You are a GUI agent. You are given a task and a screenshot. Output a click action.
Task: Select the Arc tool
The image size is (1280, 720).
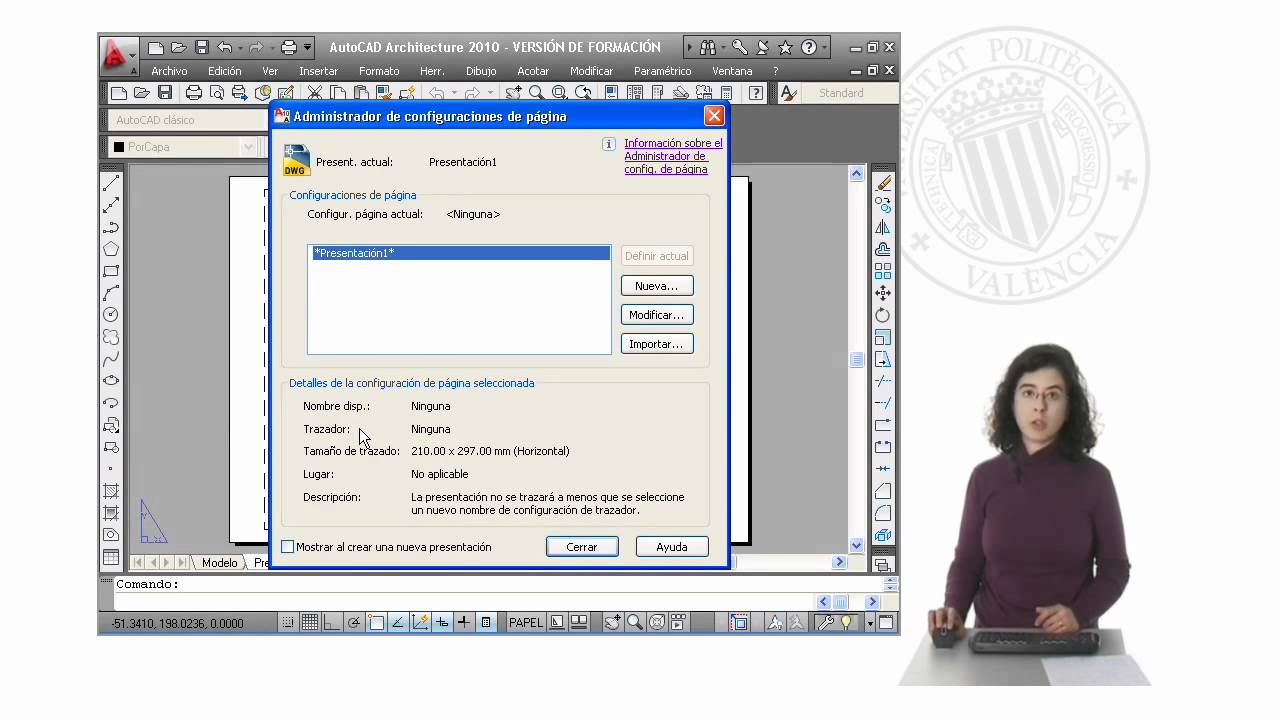click(x=111, y=293)
